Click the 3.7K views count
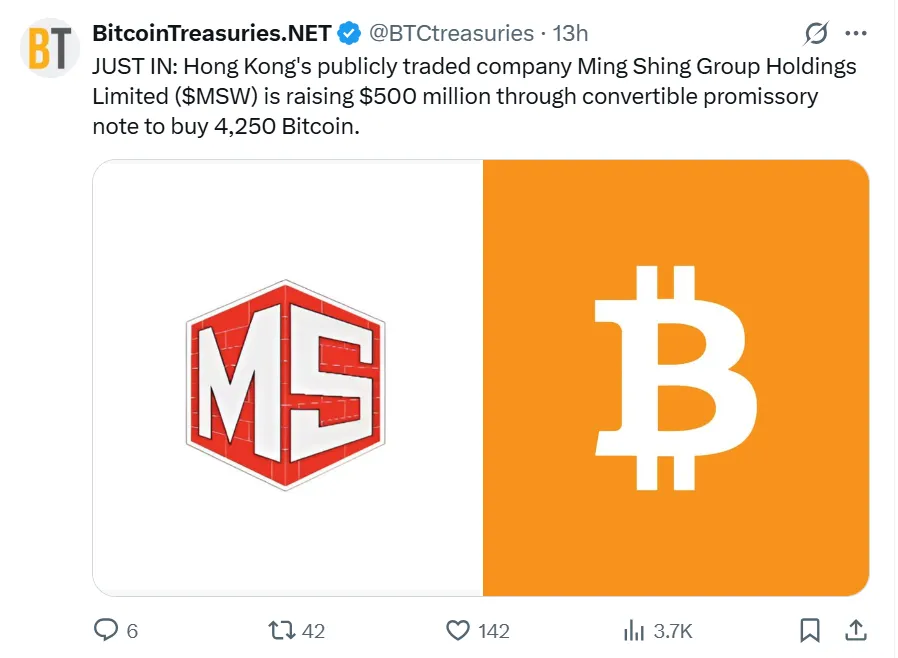 [x=673, y=631]
